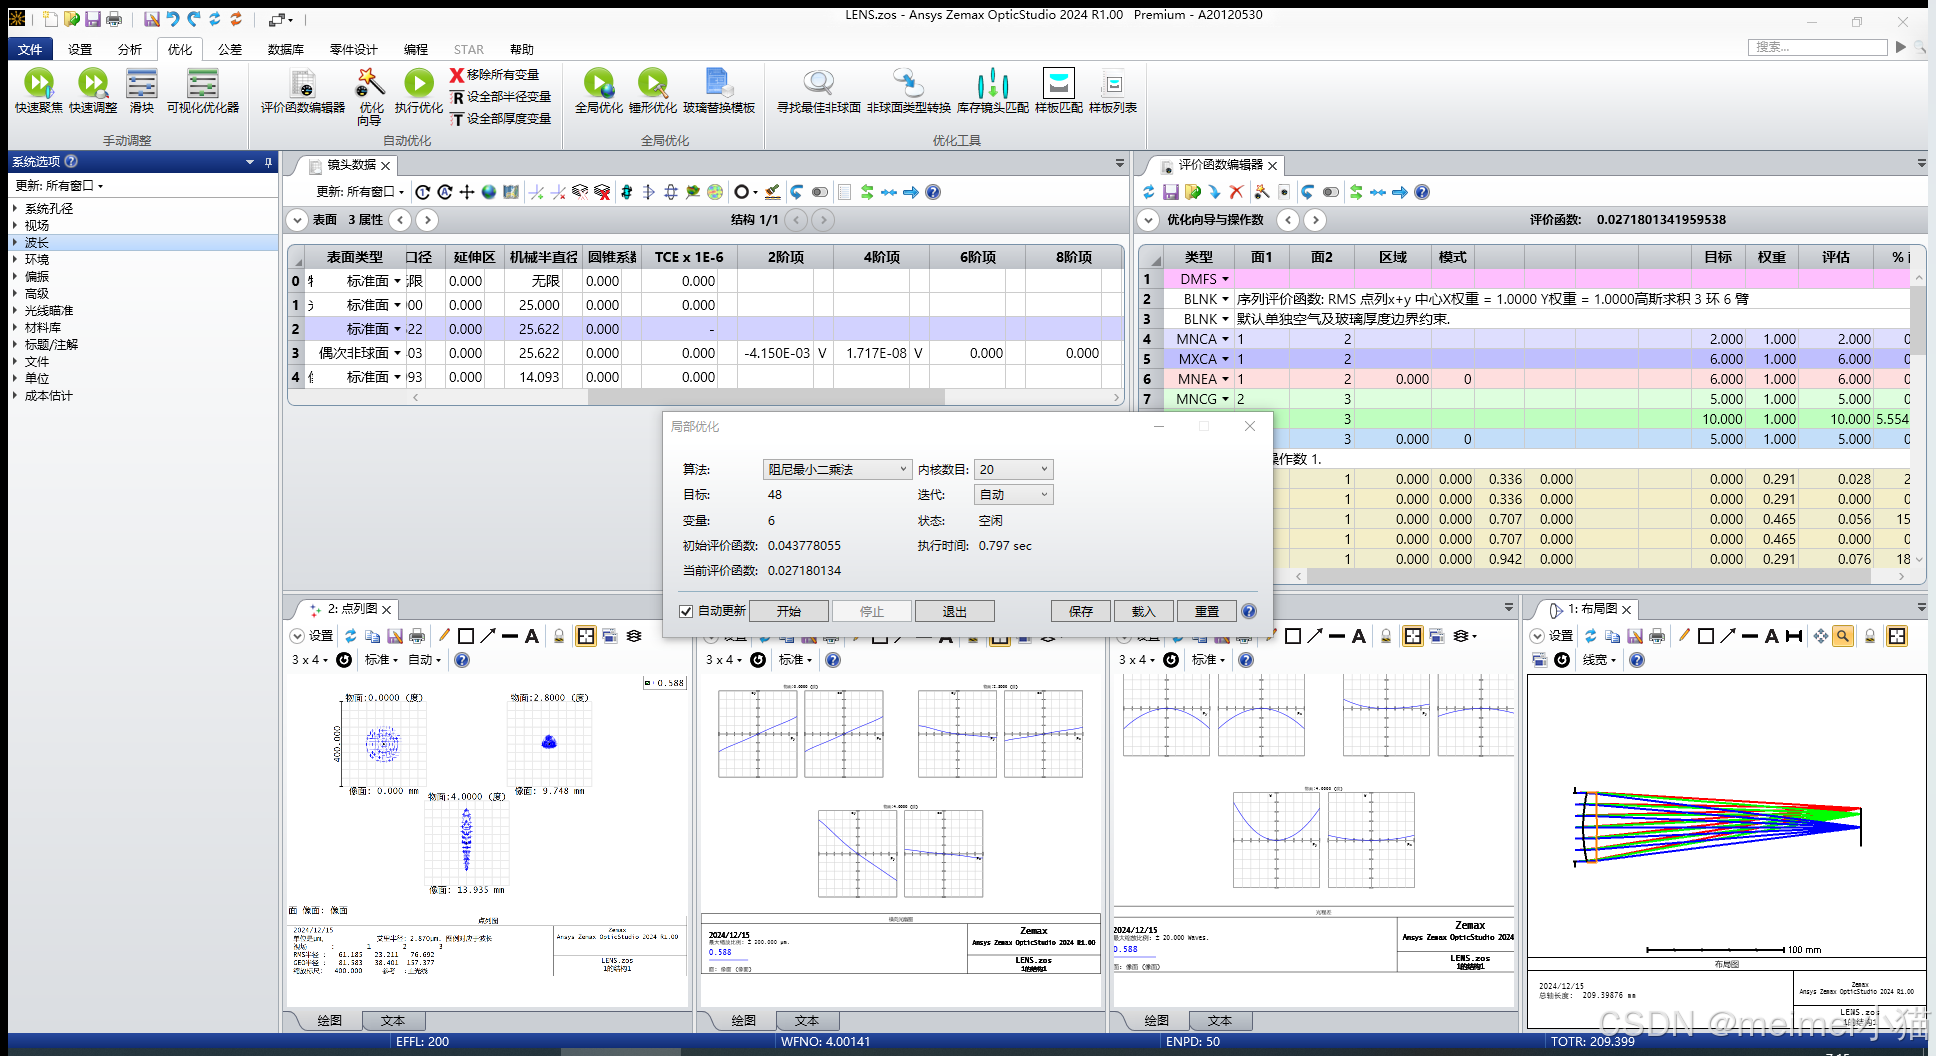
Task: Click the 开始 button in 局部优化
Action: 789,611
